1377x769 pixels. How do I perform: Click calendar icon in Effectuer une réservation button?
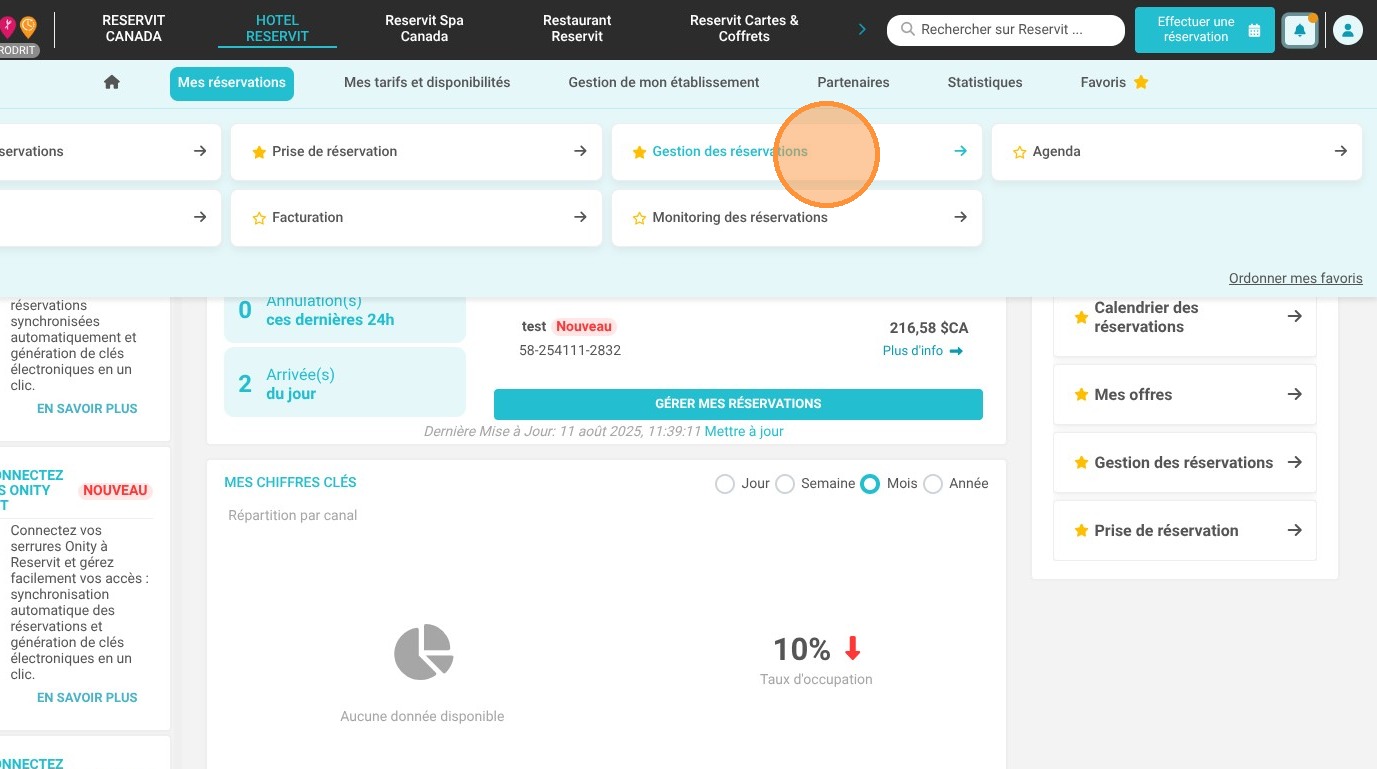point(1254,30)
